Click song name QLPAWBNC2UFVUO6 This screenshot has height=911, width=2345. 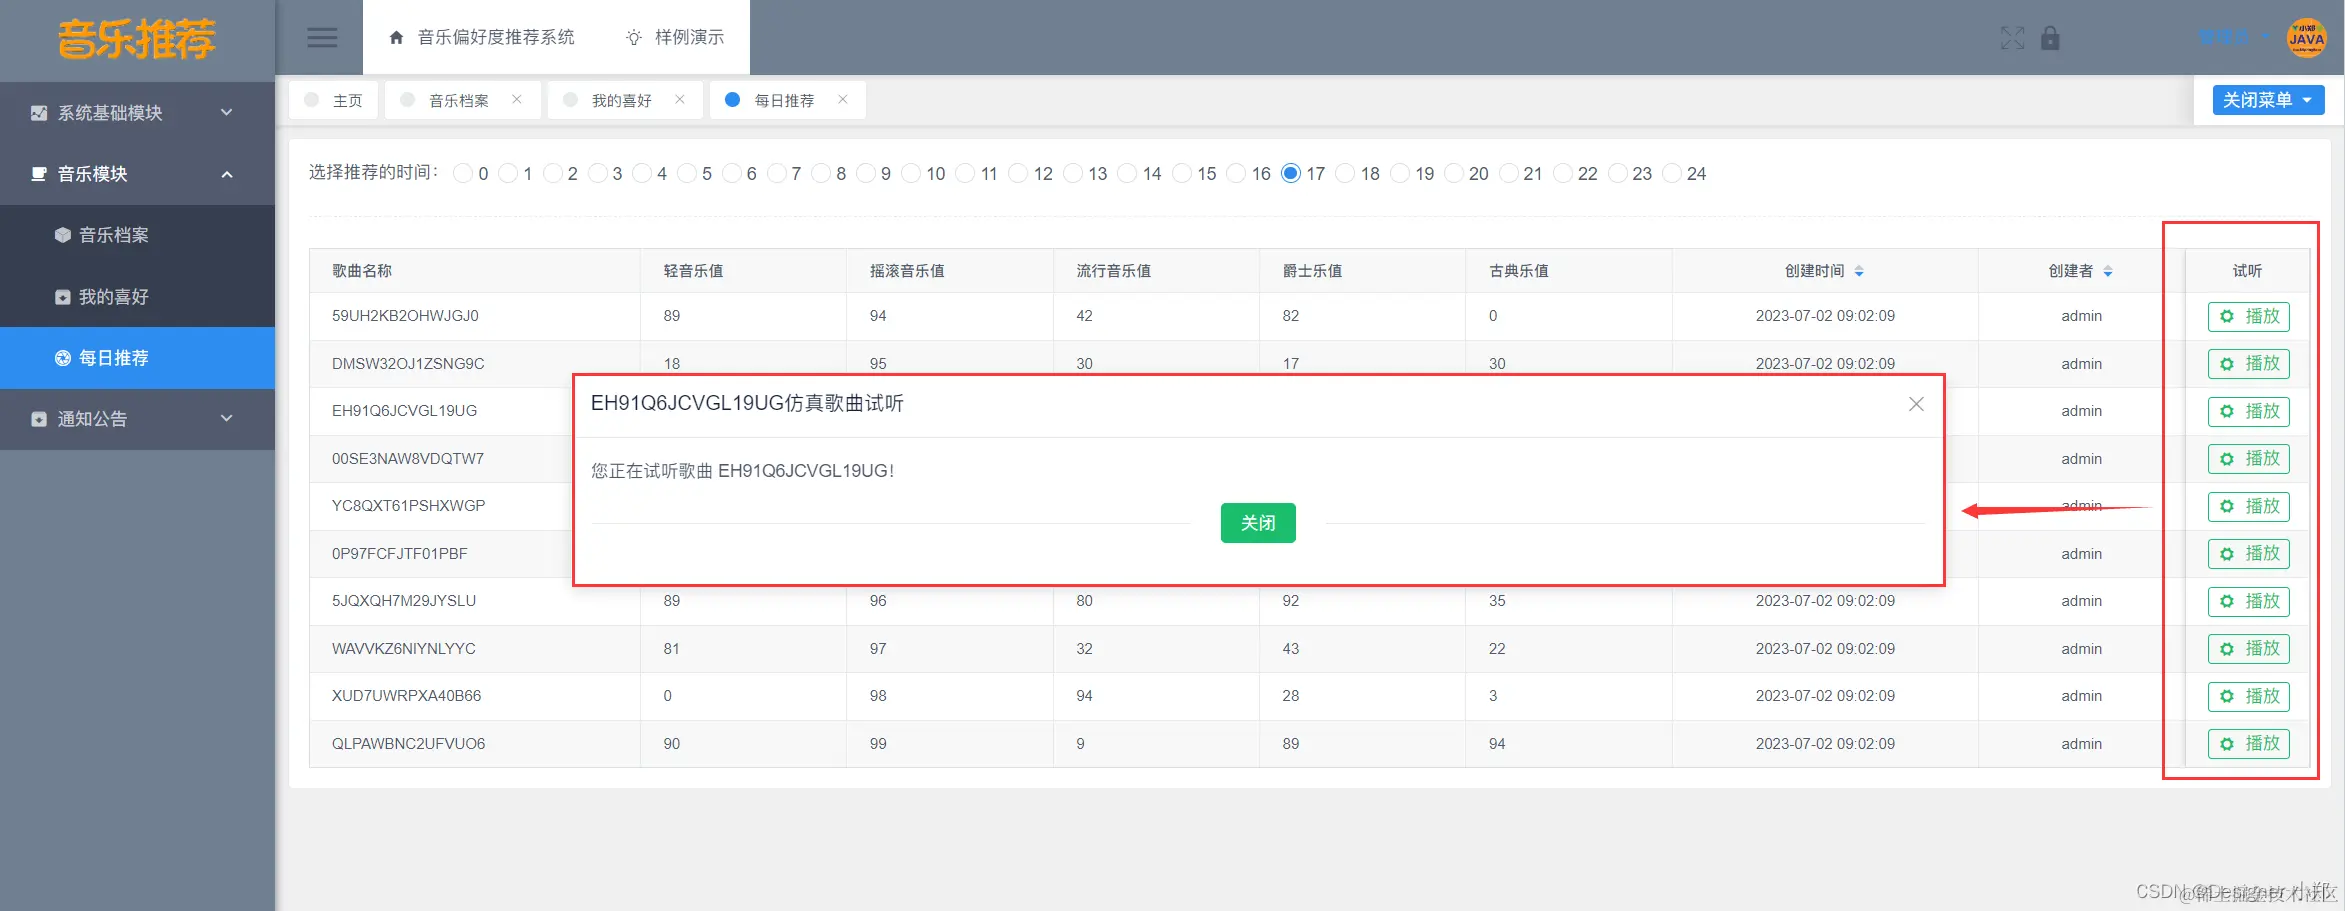coord(408,744)
